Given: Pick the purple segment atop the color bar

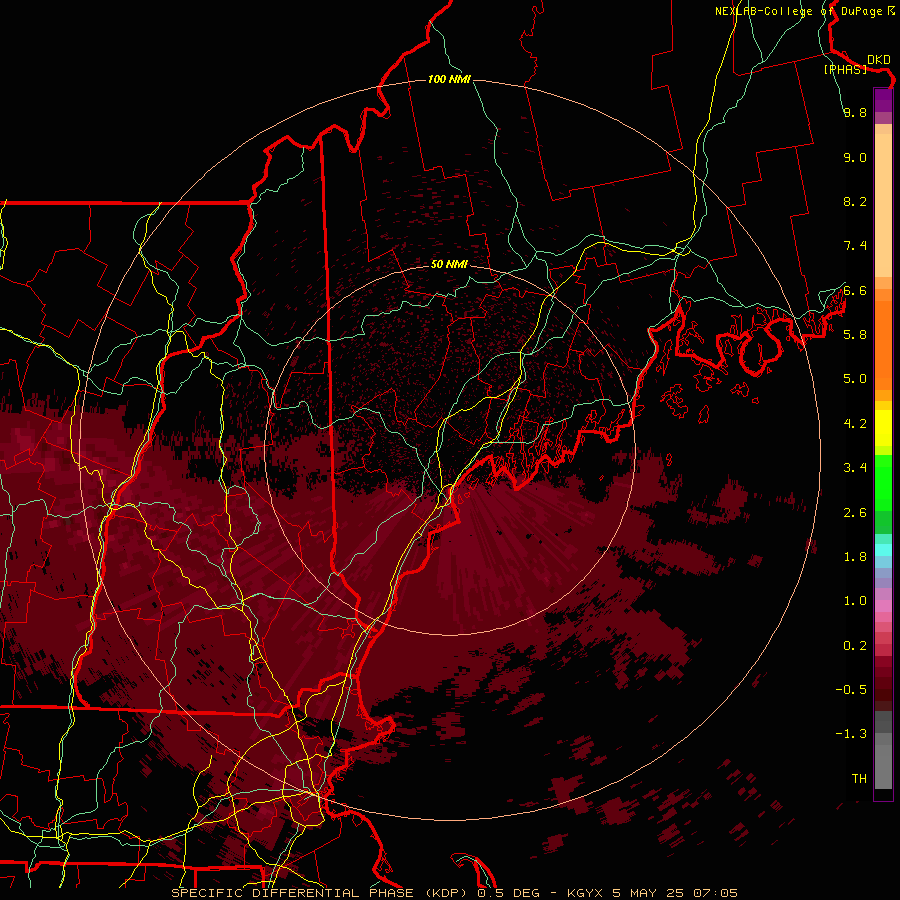Looking at the screenshot, I should [883, 100].
